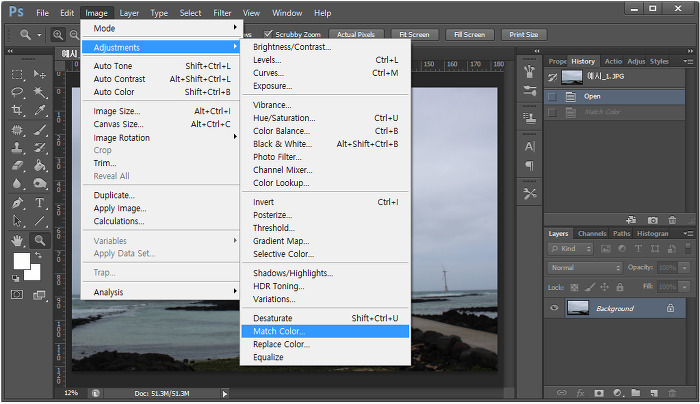The width and height of the screenshot is (700, 404).
Task: Switch to the Channels tab
Action: point(592,233)
